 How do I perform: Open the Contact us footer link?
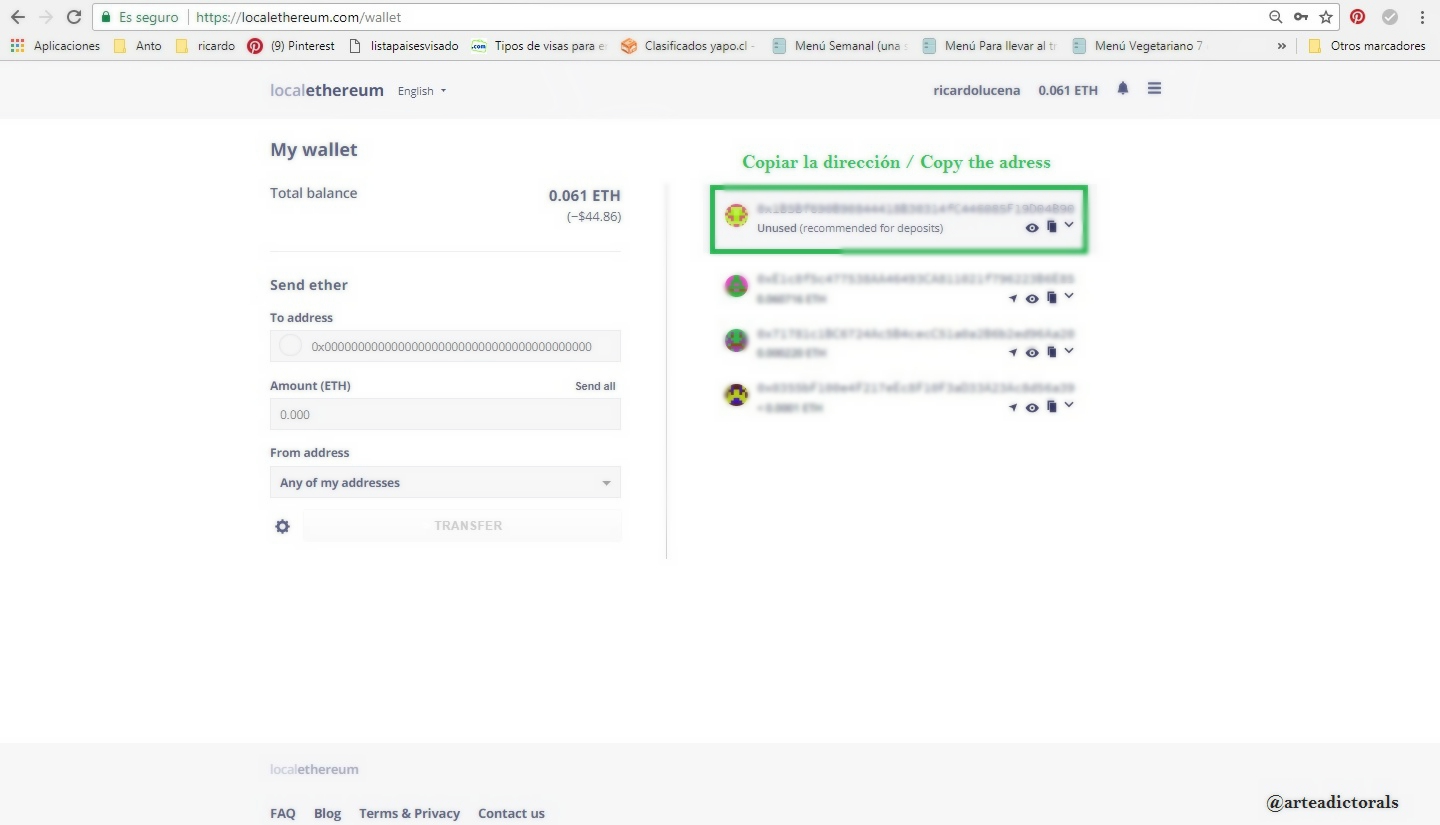point(511,813)
